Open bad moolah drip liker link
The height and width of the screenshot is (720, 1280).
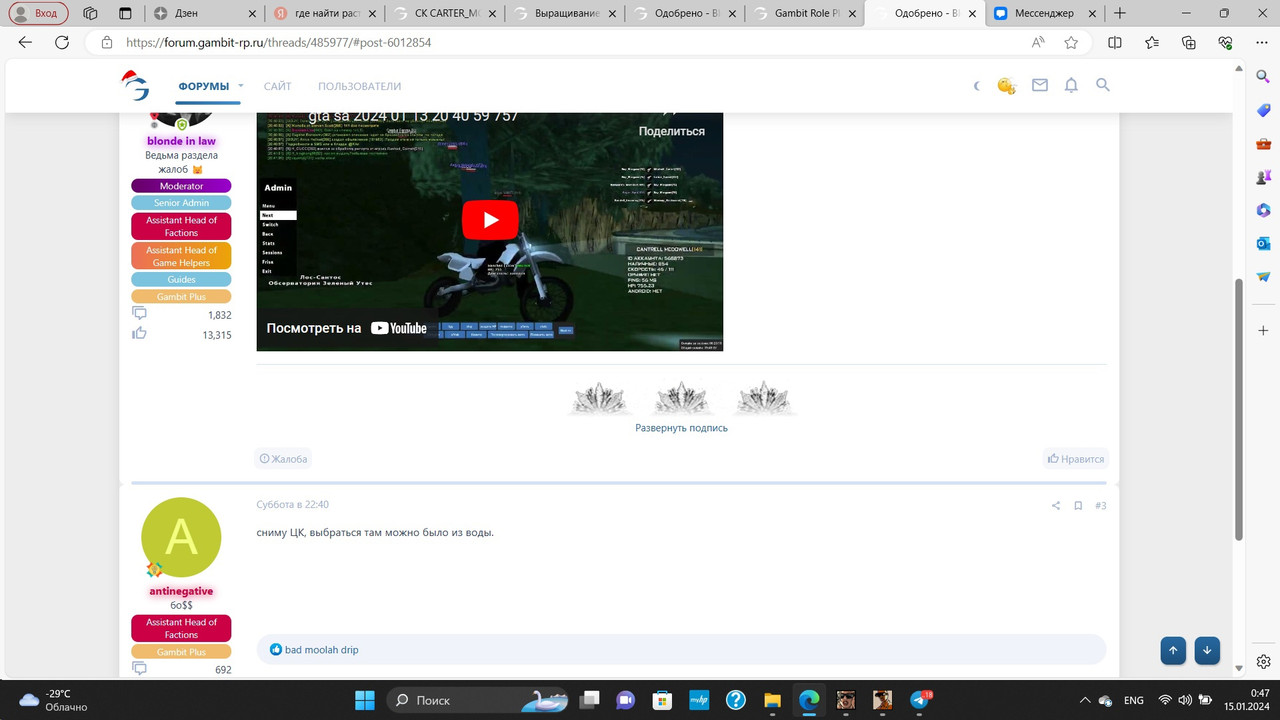point(321,650)
